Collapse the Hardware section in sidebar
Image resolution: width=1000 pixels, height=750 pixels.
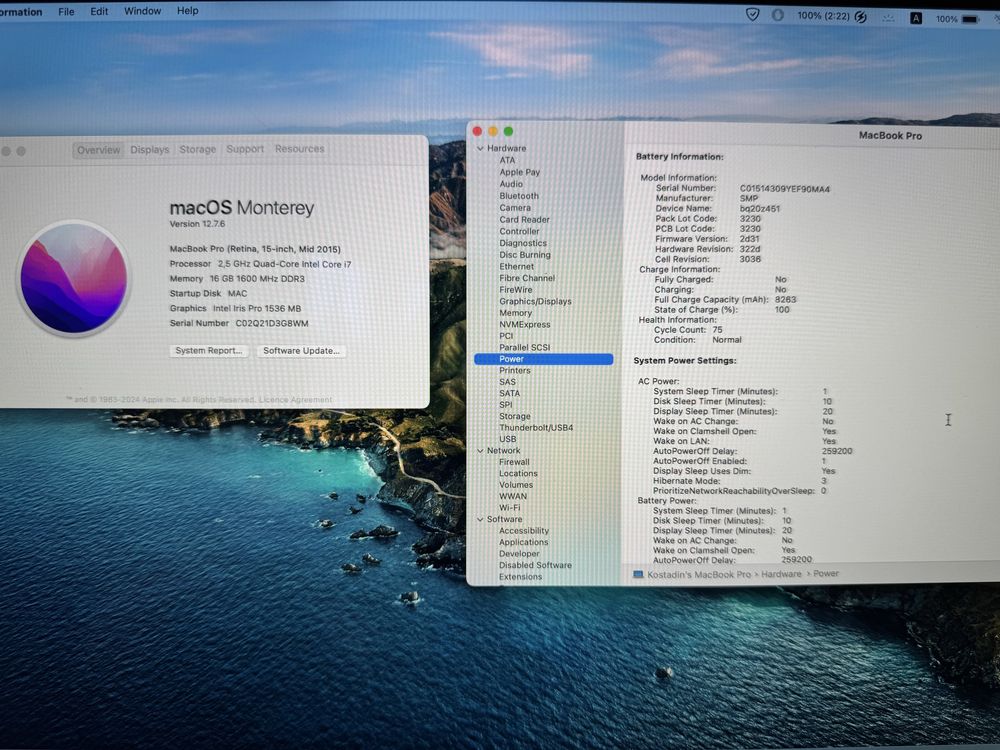pos(480,149)
